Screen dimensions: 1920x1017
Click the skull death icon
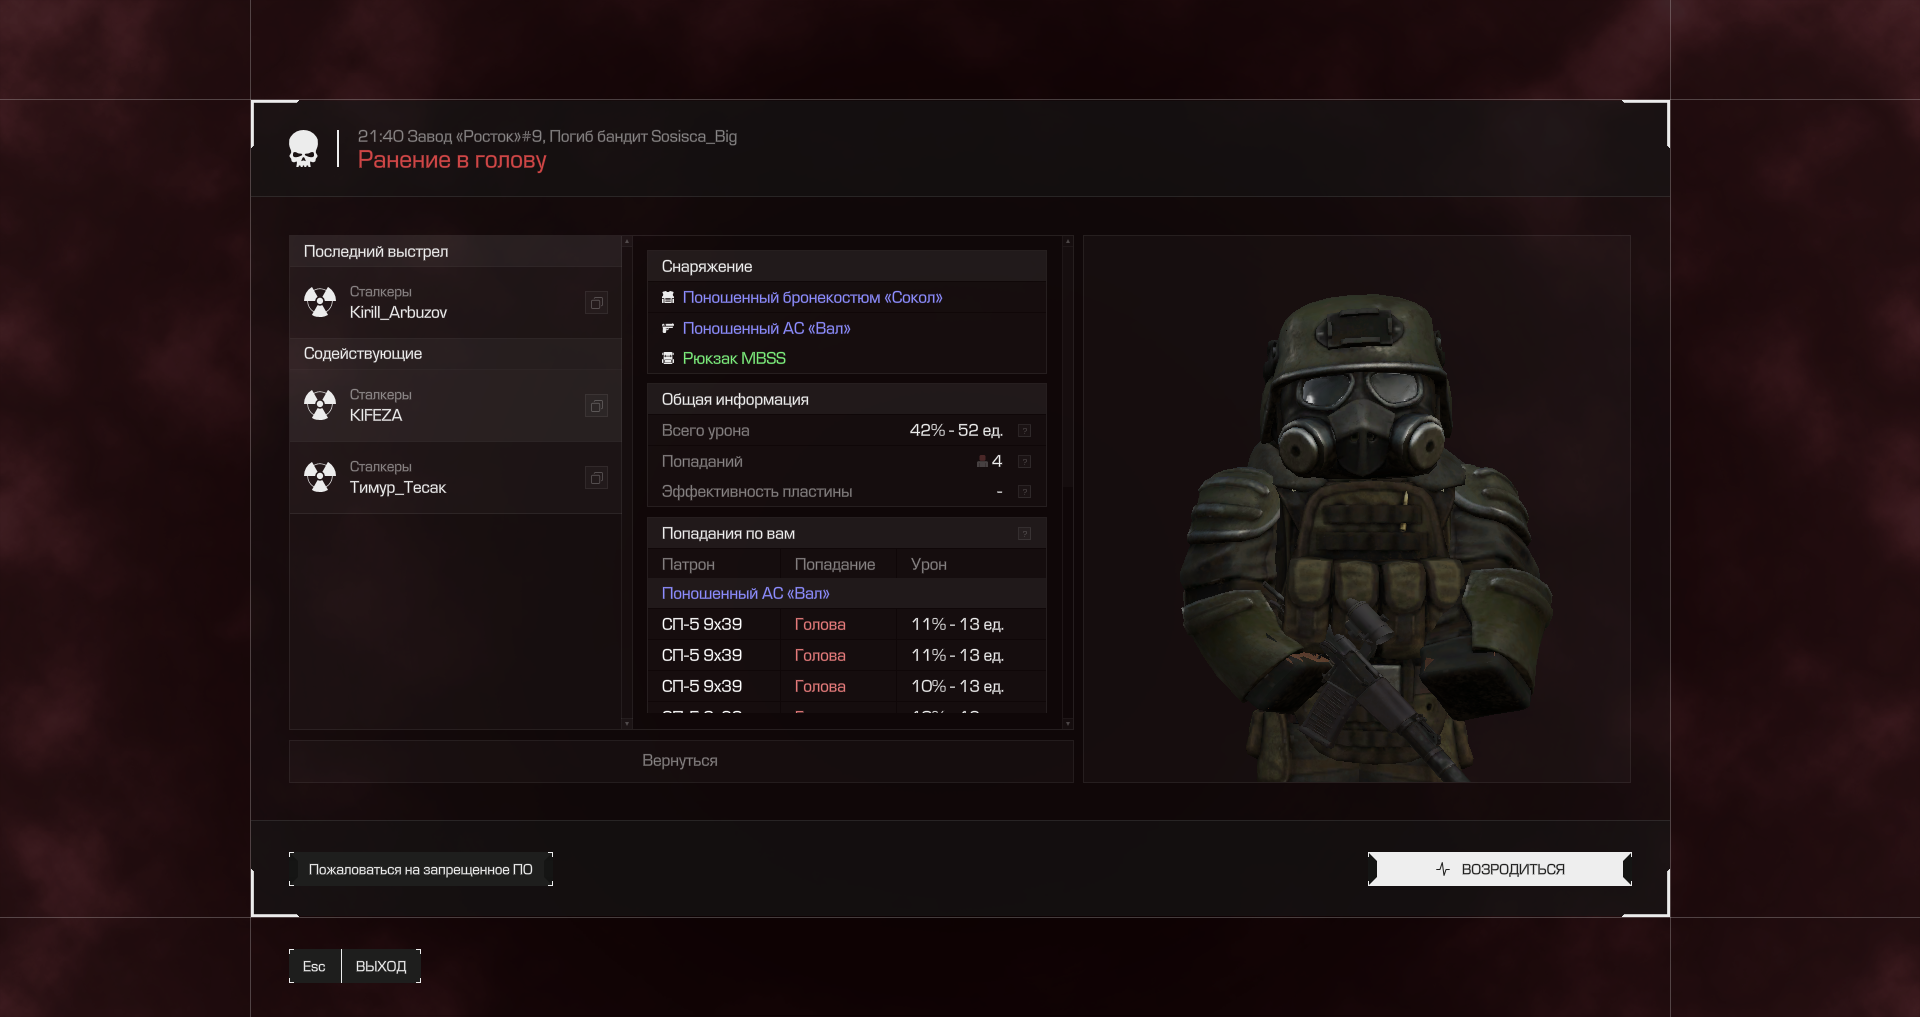click(303, 149)
